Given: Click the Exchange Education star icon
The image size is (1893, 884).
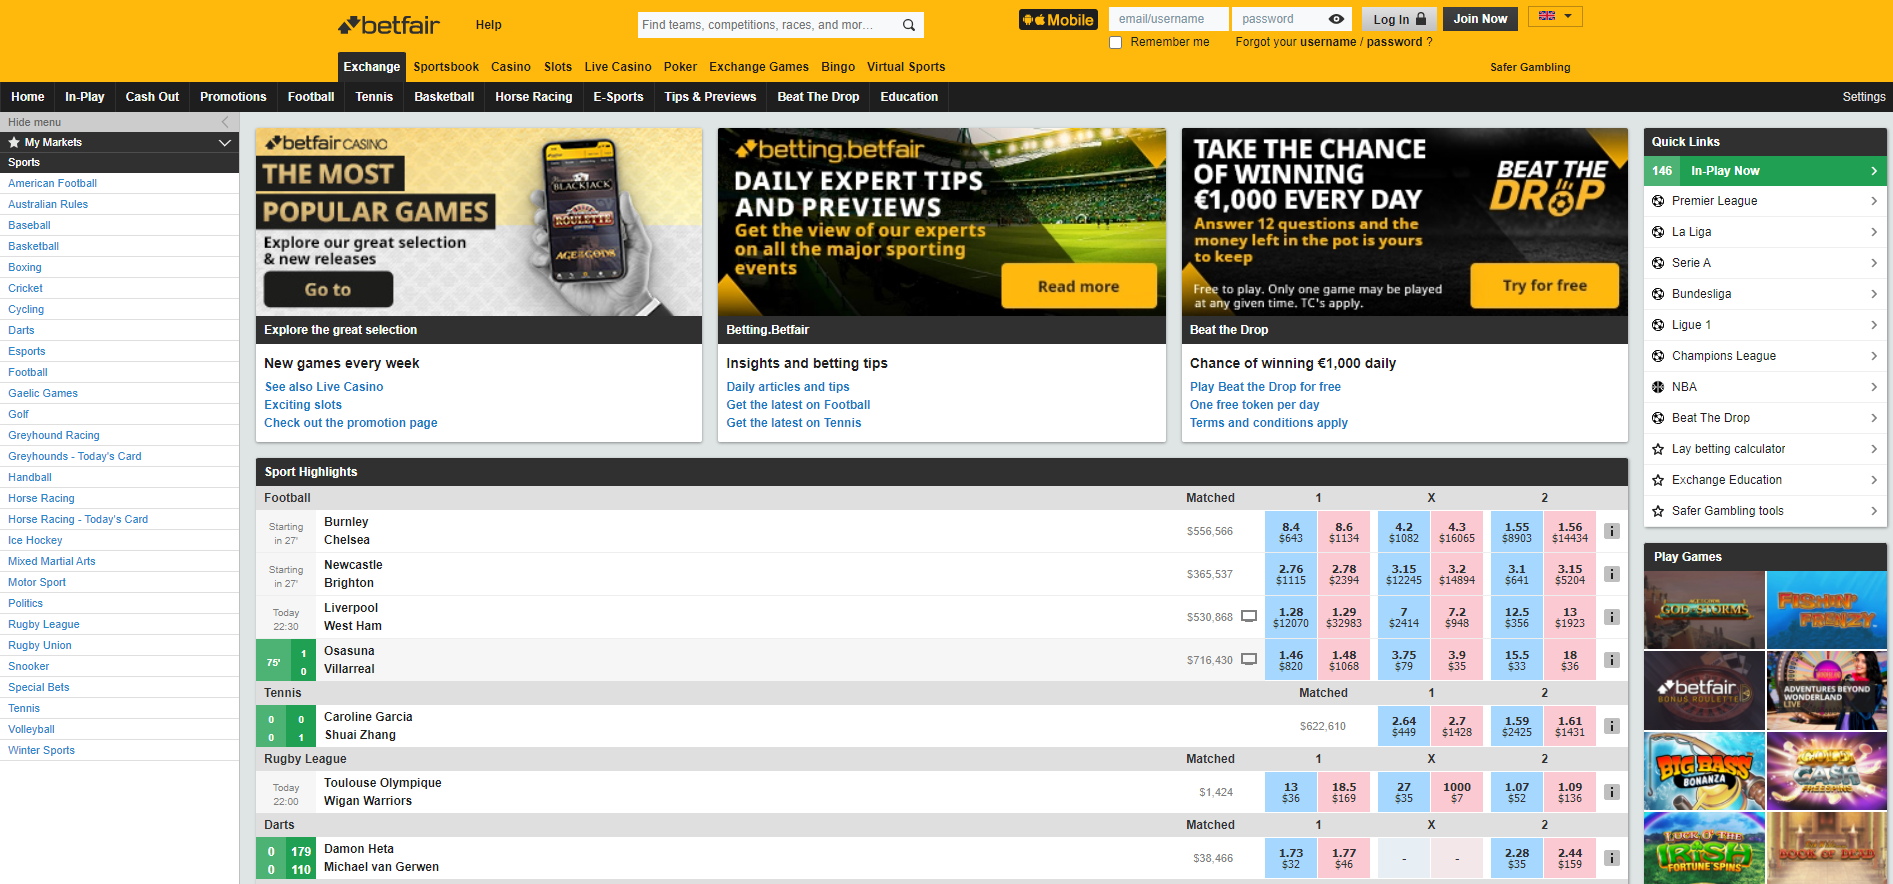Looking at the screenshot, I should [x=1658, y=480].
